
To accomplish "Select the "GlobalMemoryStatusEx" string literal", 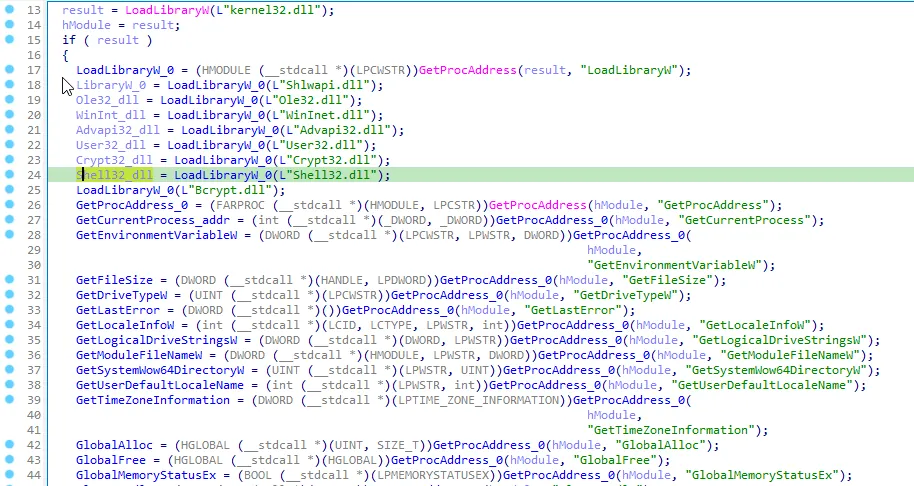I will coord(762,475).
